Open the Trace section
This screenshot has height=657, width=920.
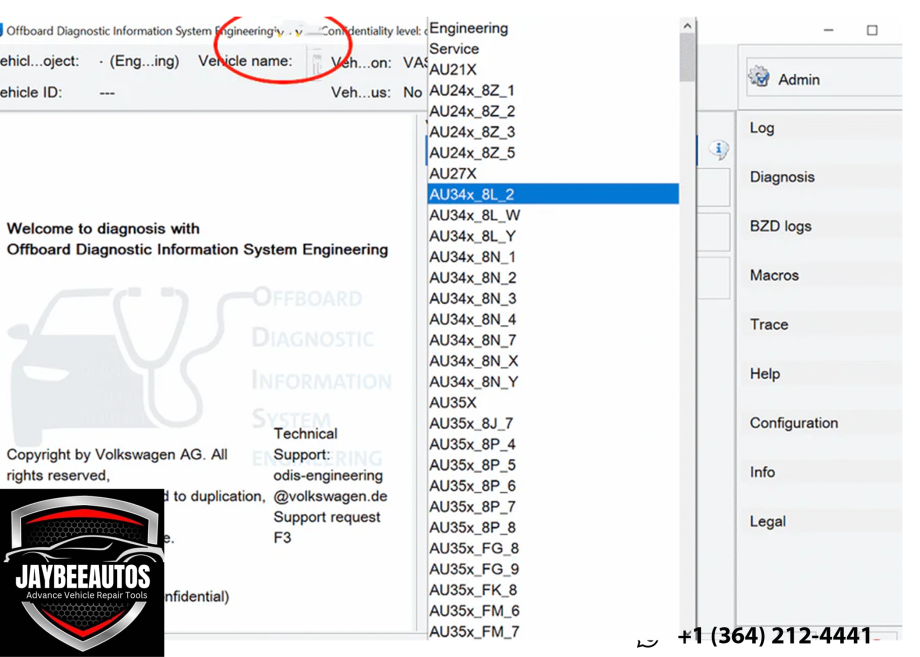coord(769,324)
